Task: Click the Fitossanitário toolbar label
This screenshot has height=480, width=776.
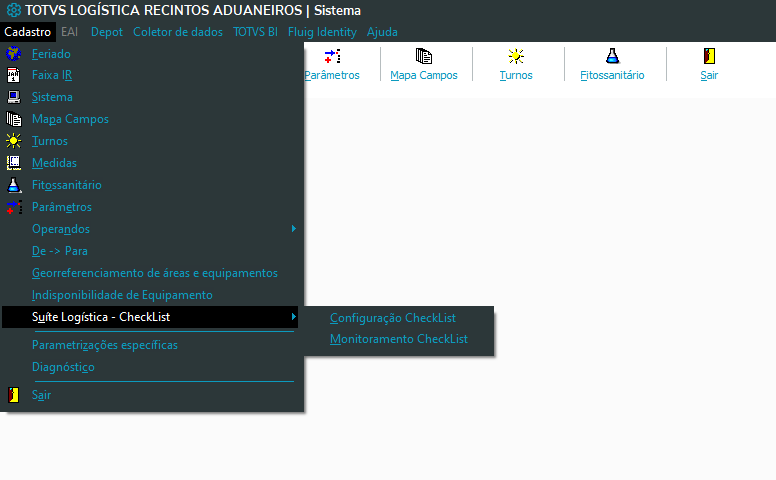Action: click(x=612, y=75)
